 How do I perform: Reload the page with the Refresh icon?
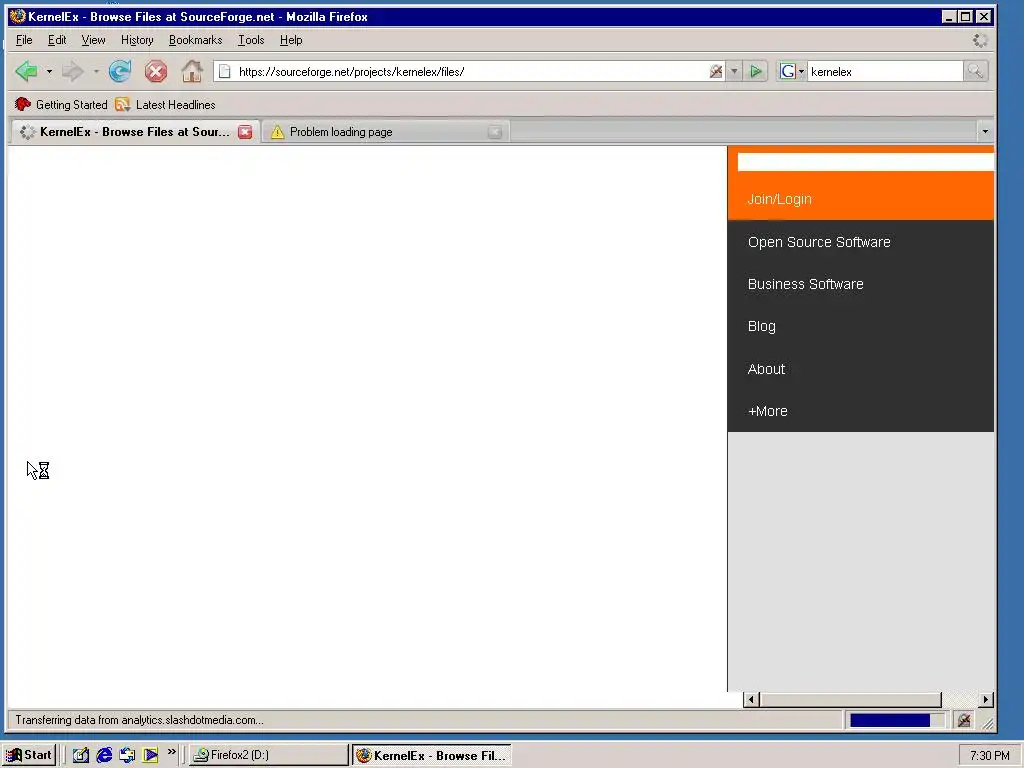pos(120,71)
